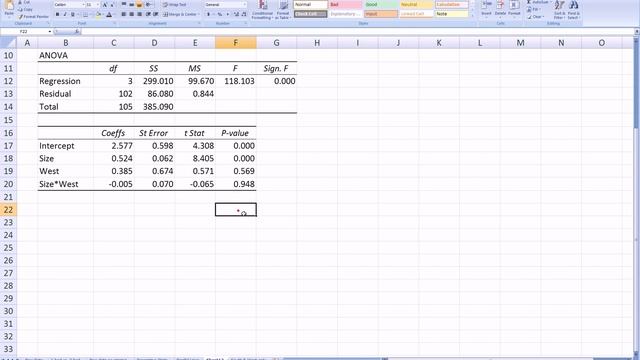640x360 pixels.
Task: Click the Delete cells button
Action: [500, 9]
